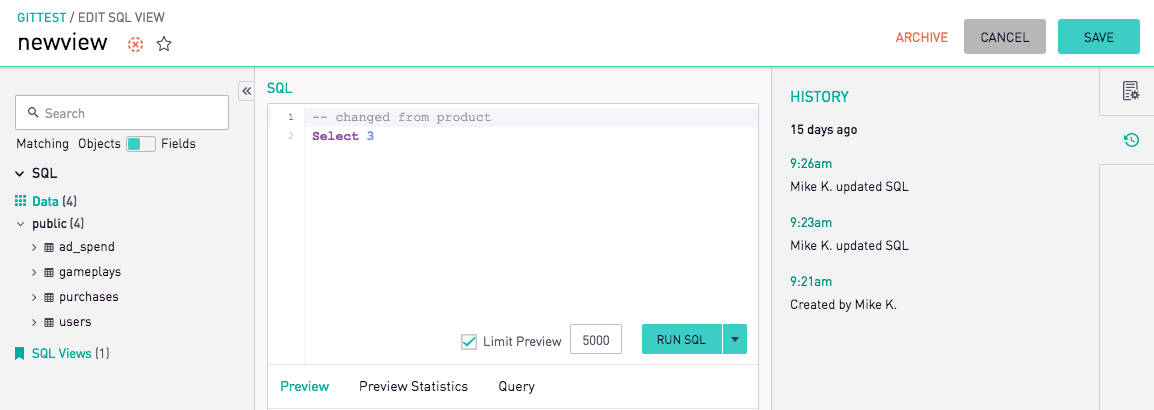Uncheck the Limit Preview checkbox
Screen dimensions: 1154x410
click(469, 342)
